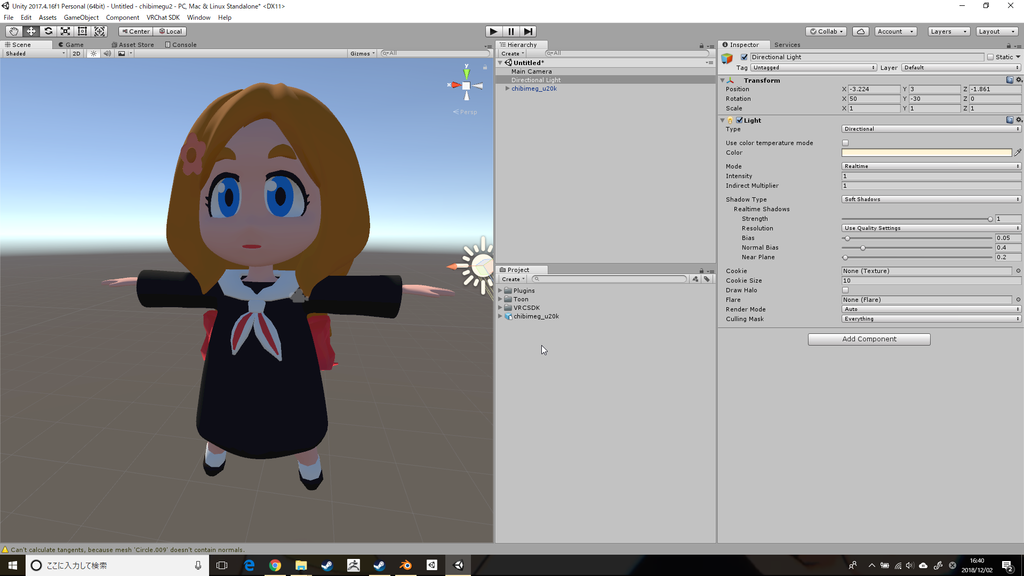Open Light component help icon
Viewport: 1024px width, 576px height.
(1010, 120)
